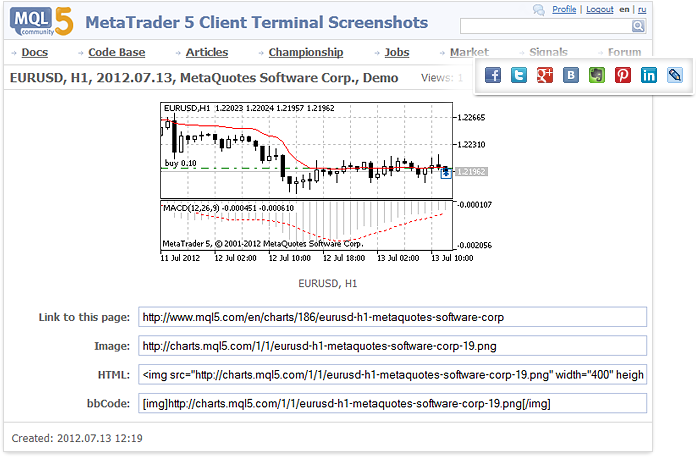Share the chart on Facebook
Screen dimensions: 696x457
[493, 75]
